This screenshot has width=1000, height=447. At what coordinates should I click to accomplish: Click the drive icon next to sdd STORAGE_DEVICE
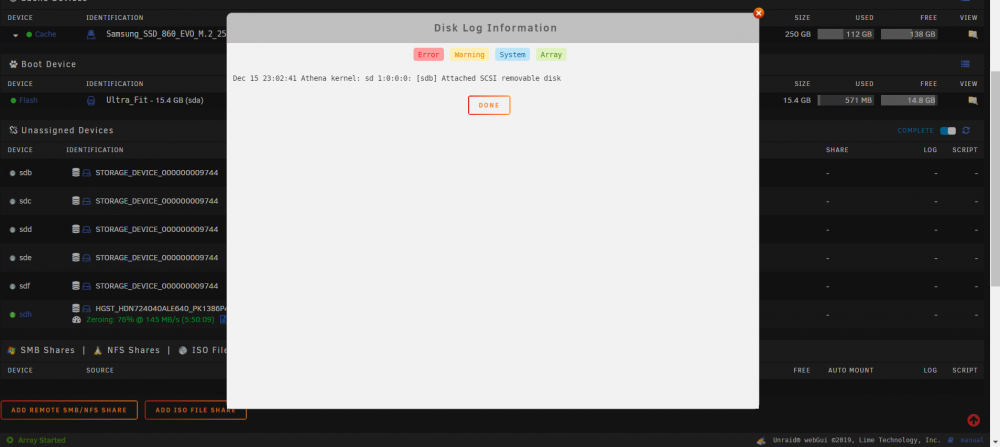click(87, 230)
